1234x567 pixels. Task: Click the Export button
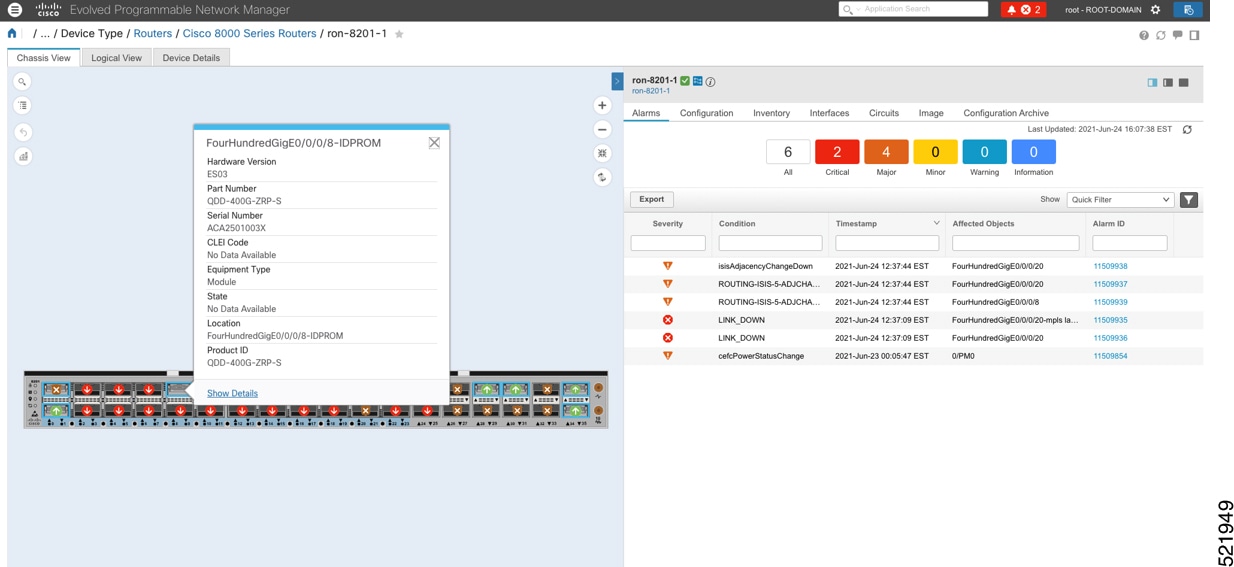coord(651,200)
